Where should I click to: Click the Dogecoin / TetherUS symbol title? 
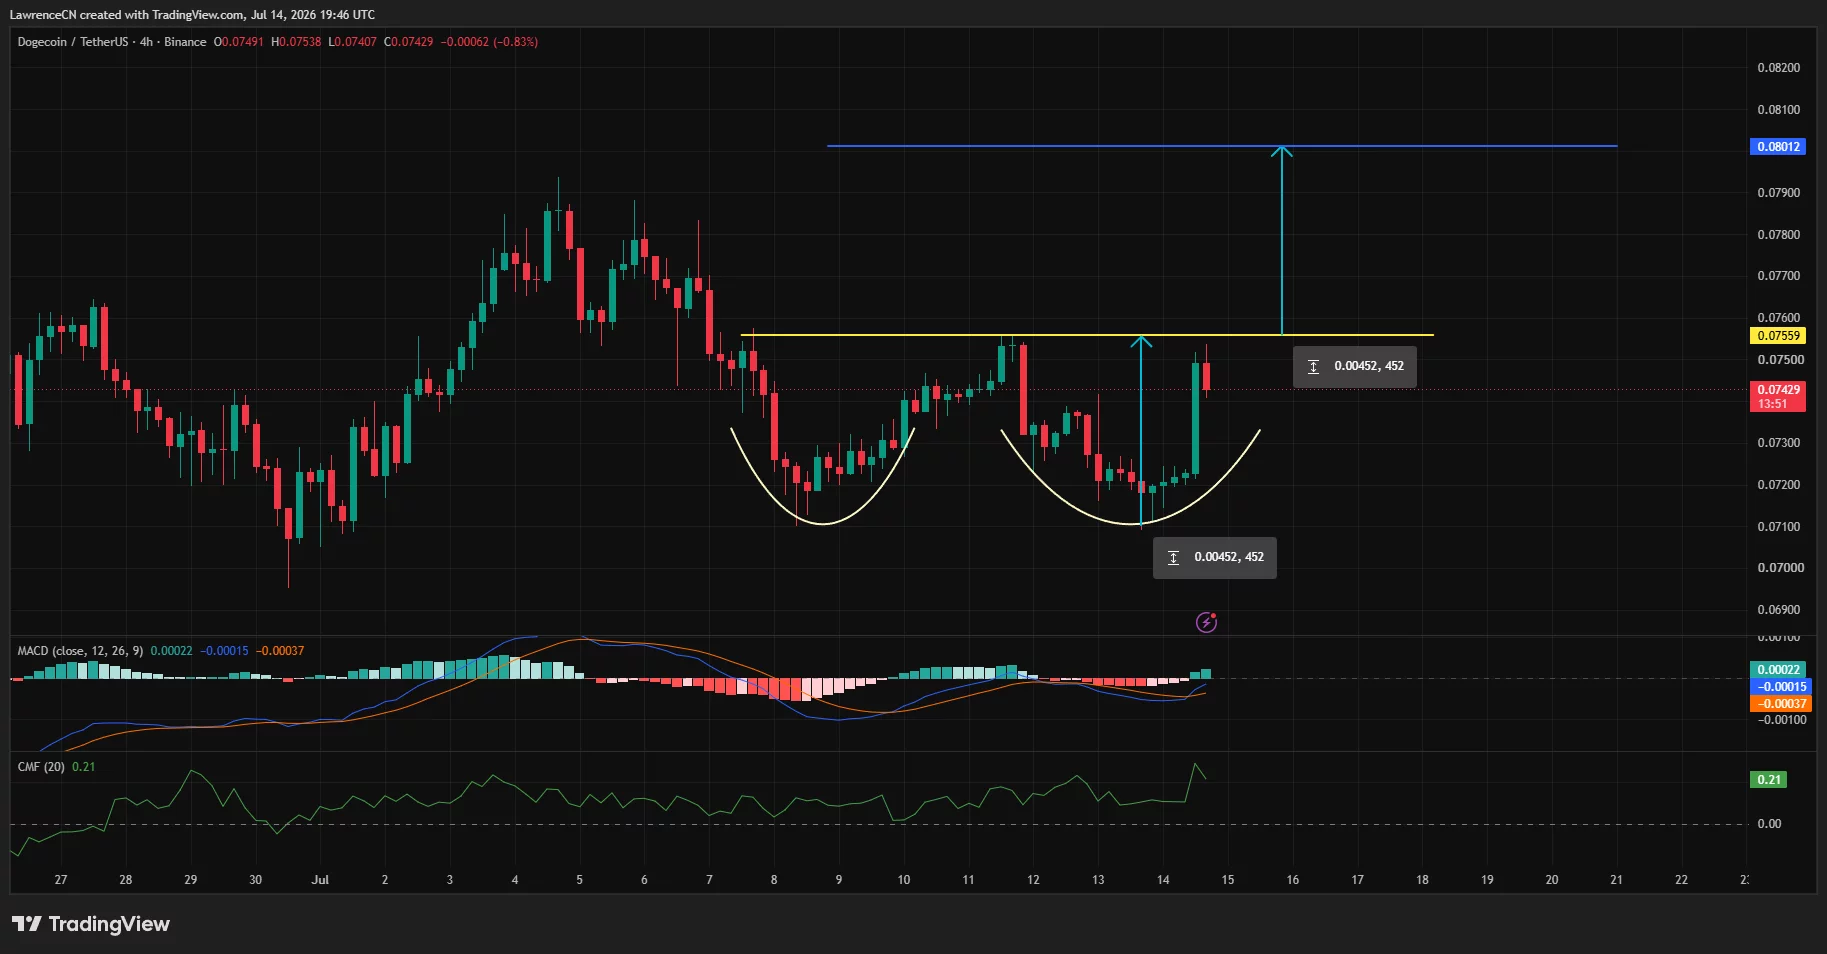73,42
